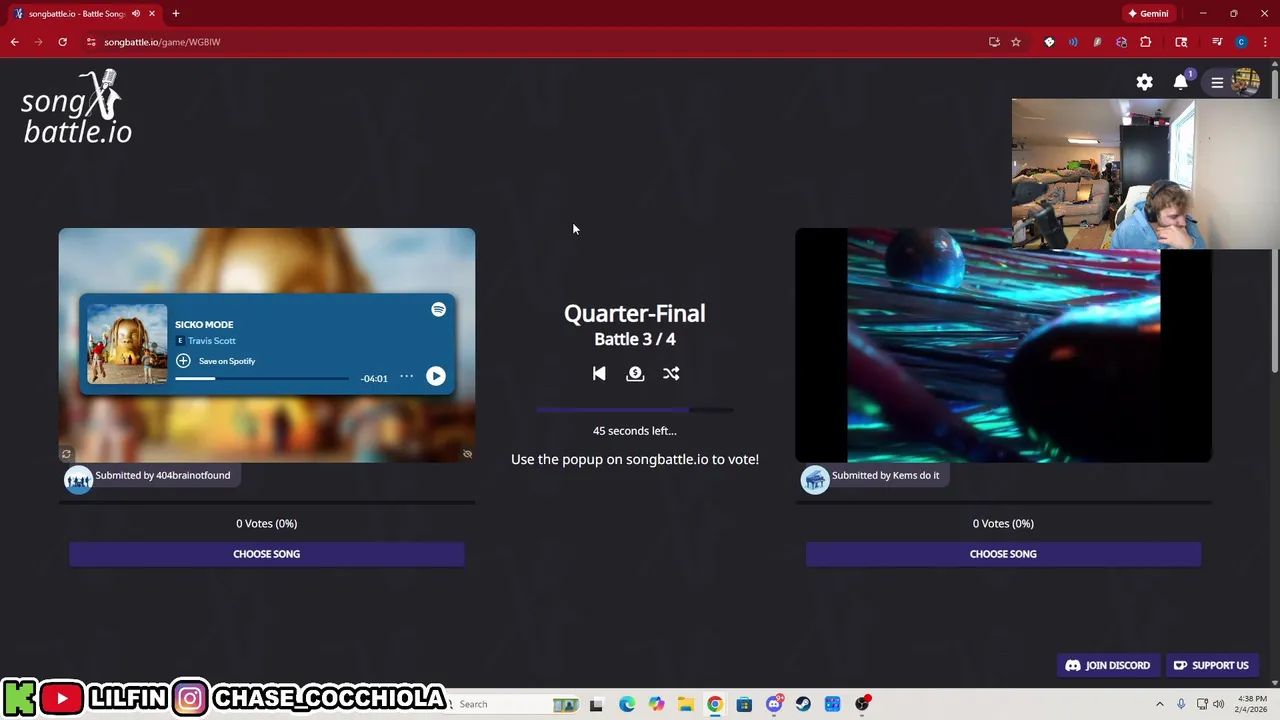Click the 404brainotfound submitter avatar
This screenshot has height=720, width=1280.
(78, 479)
